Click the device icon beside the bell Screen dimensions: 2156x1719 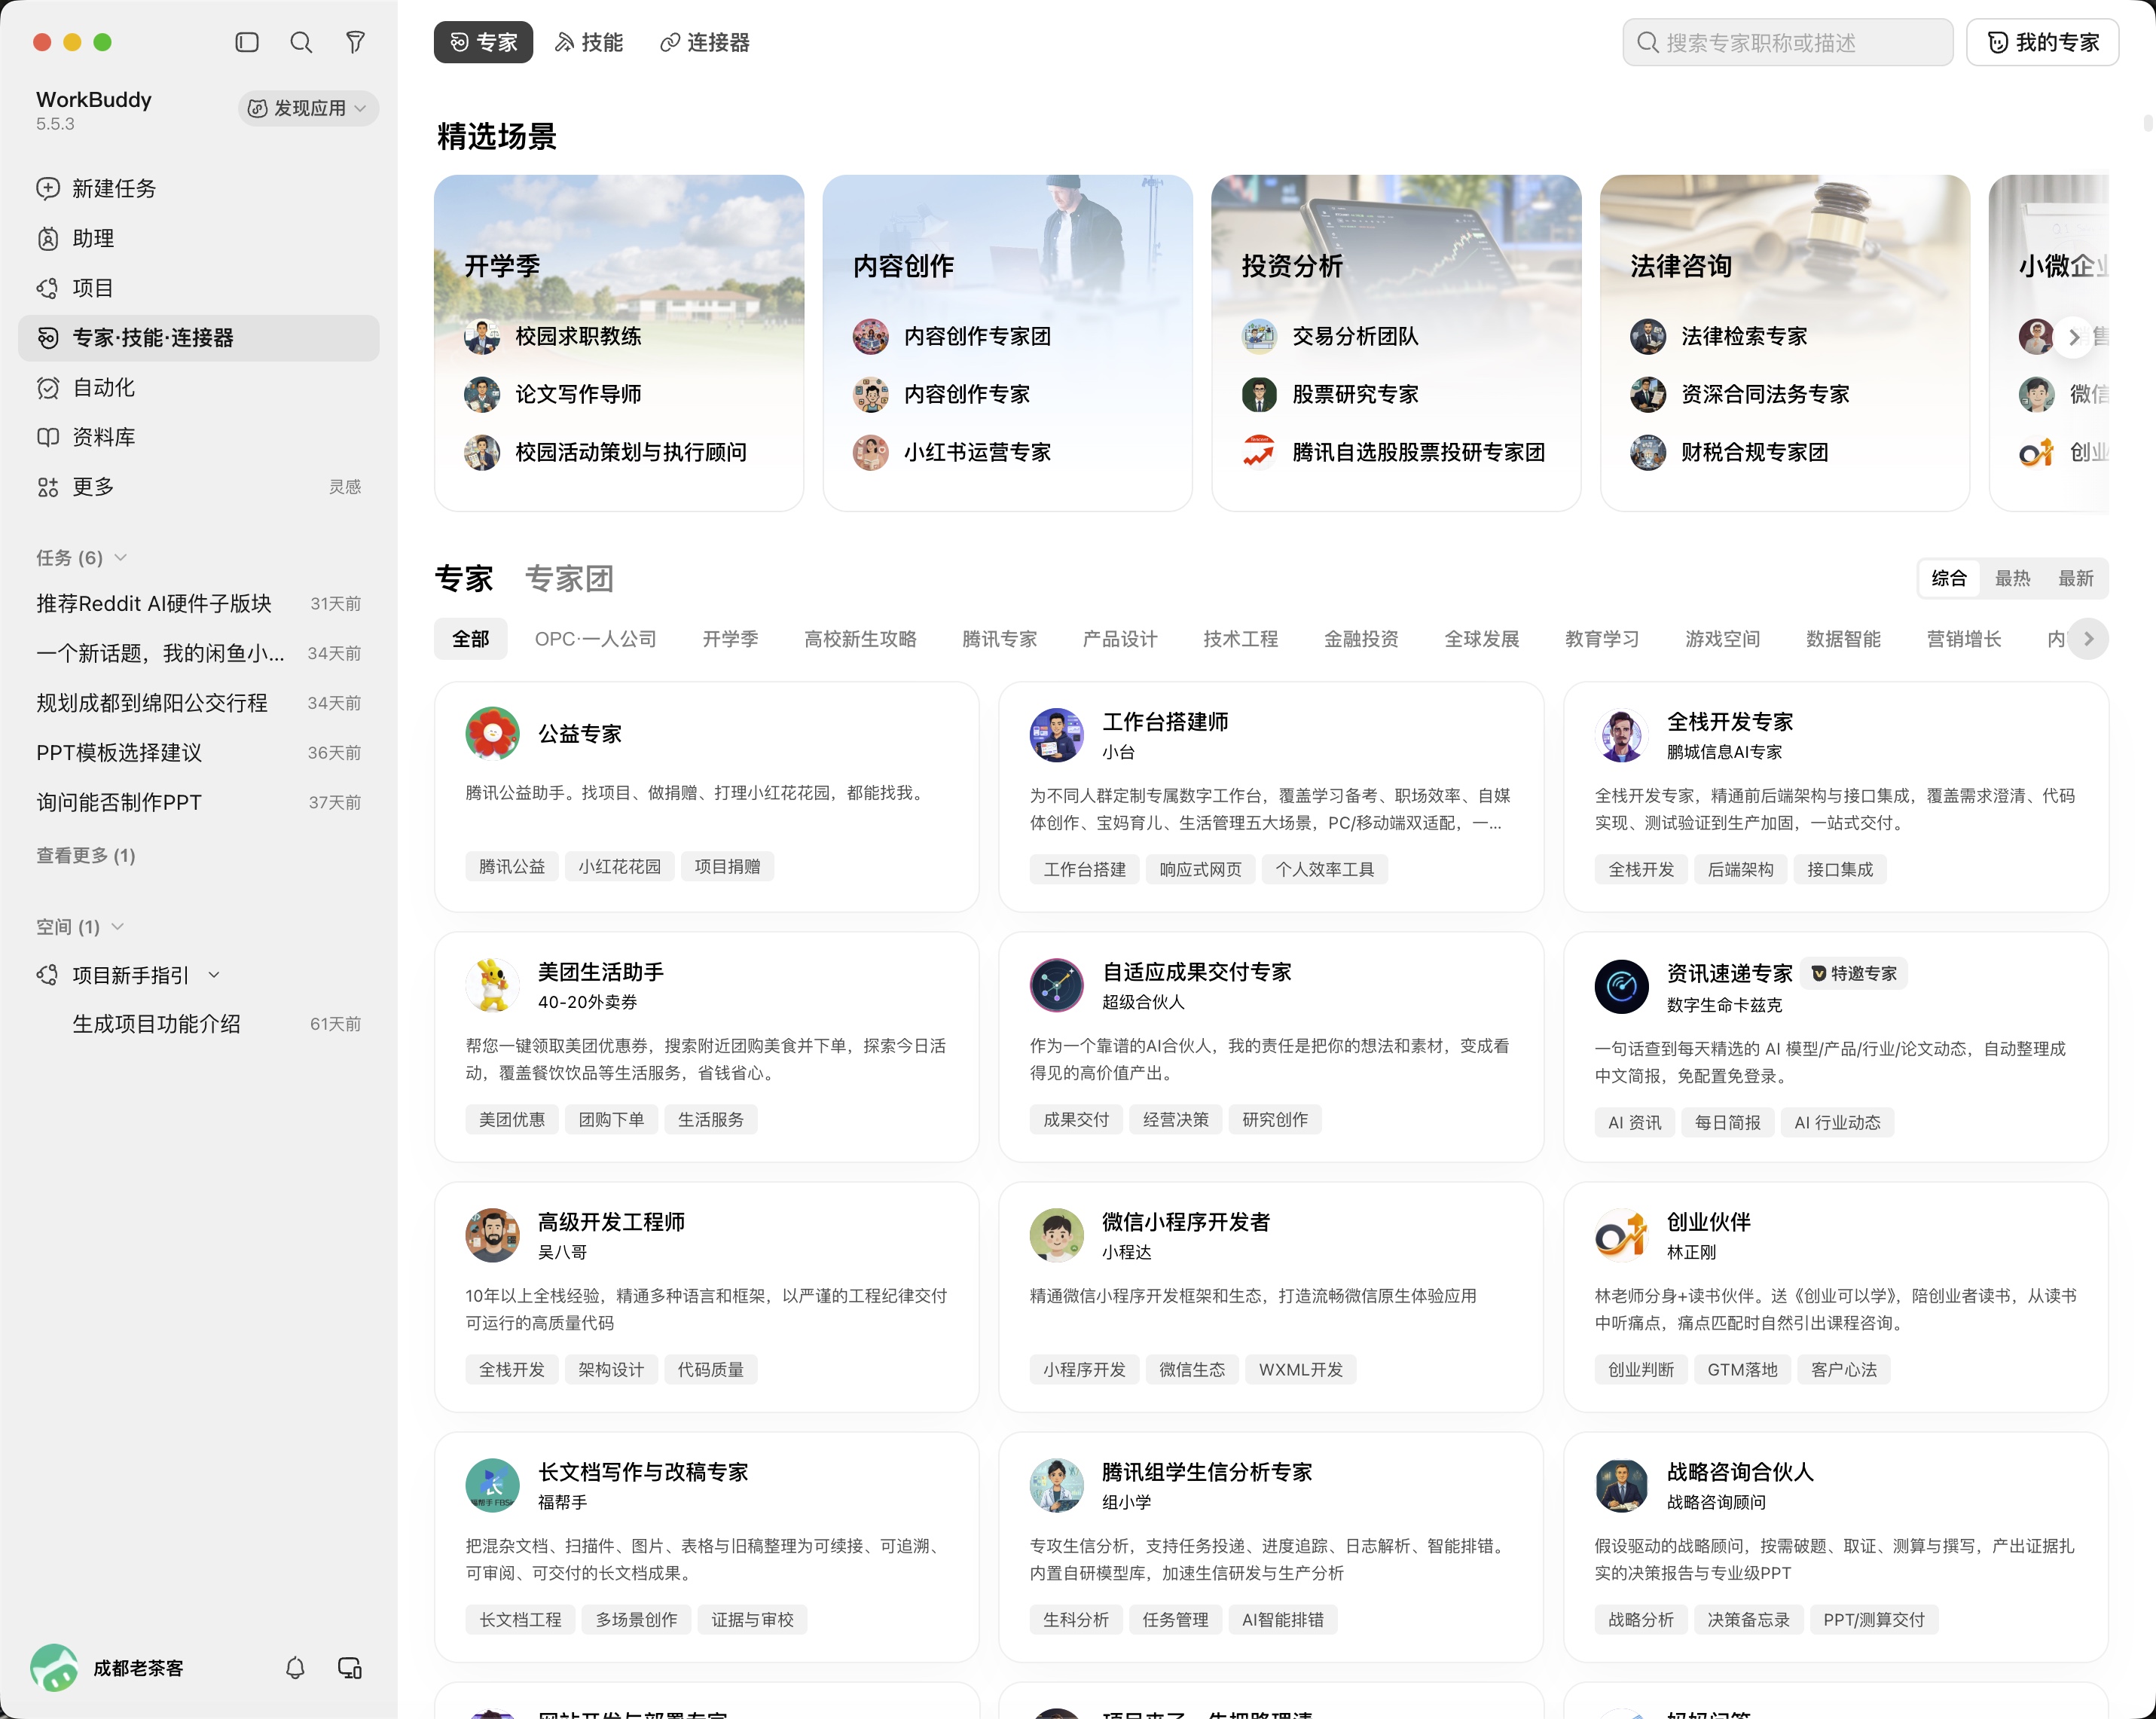coord(350,1667)
